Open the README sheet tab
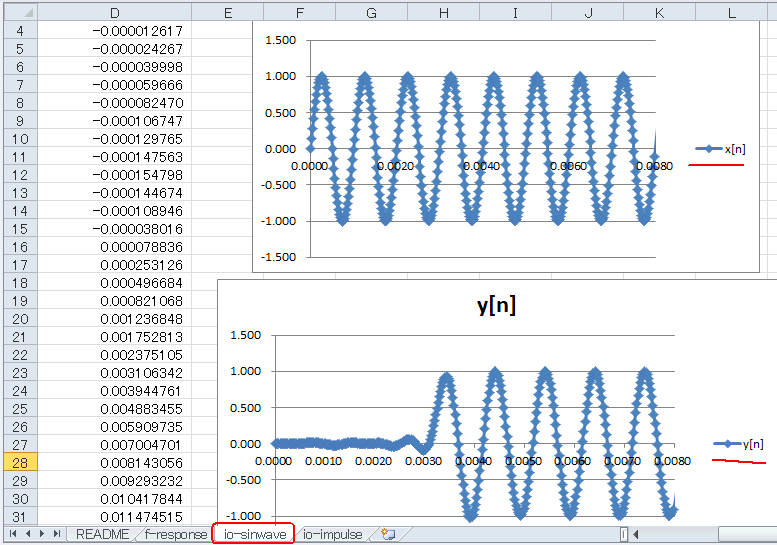This screenshot has width=777, height=545. pyautogui.click(x=103, y=535)
